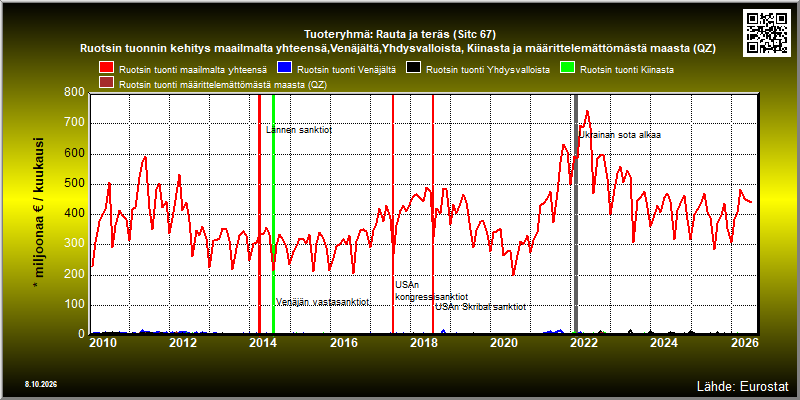Viewport: 800px width, 400px height.
Task: Click x-axis year 2014
Action: [x=263, y=343]
